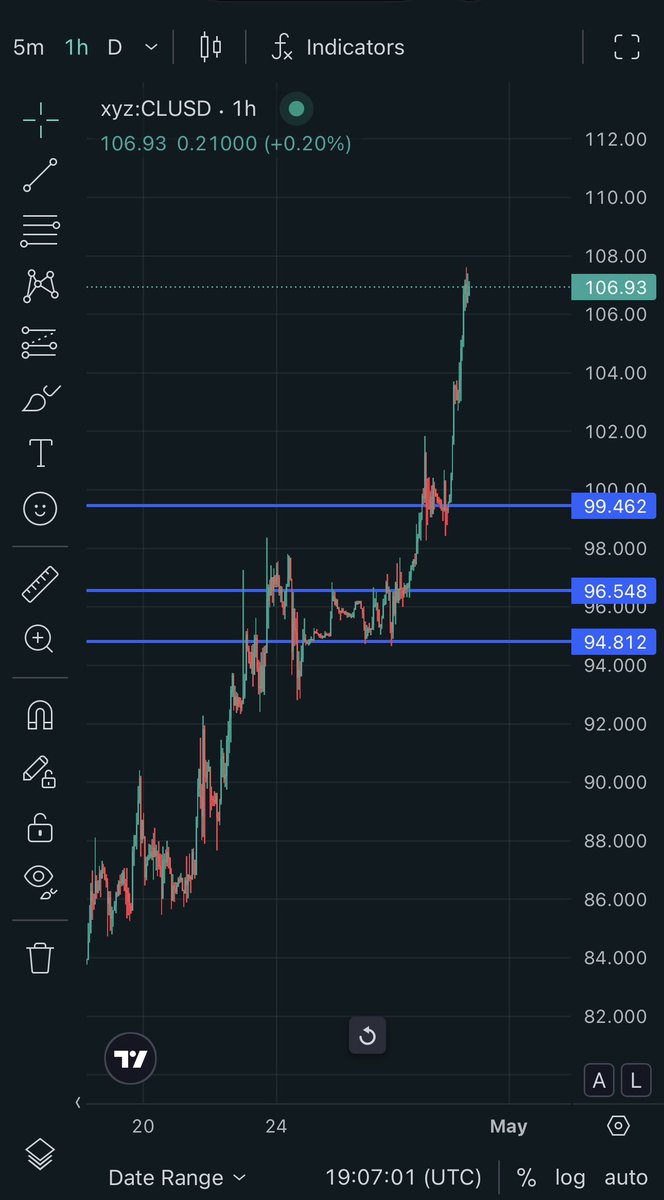This screenshot has height=1200, width=664.
Task: Toggle the A auto-scale button
Action: tap(600, 1080)
